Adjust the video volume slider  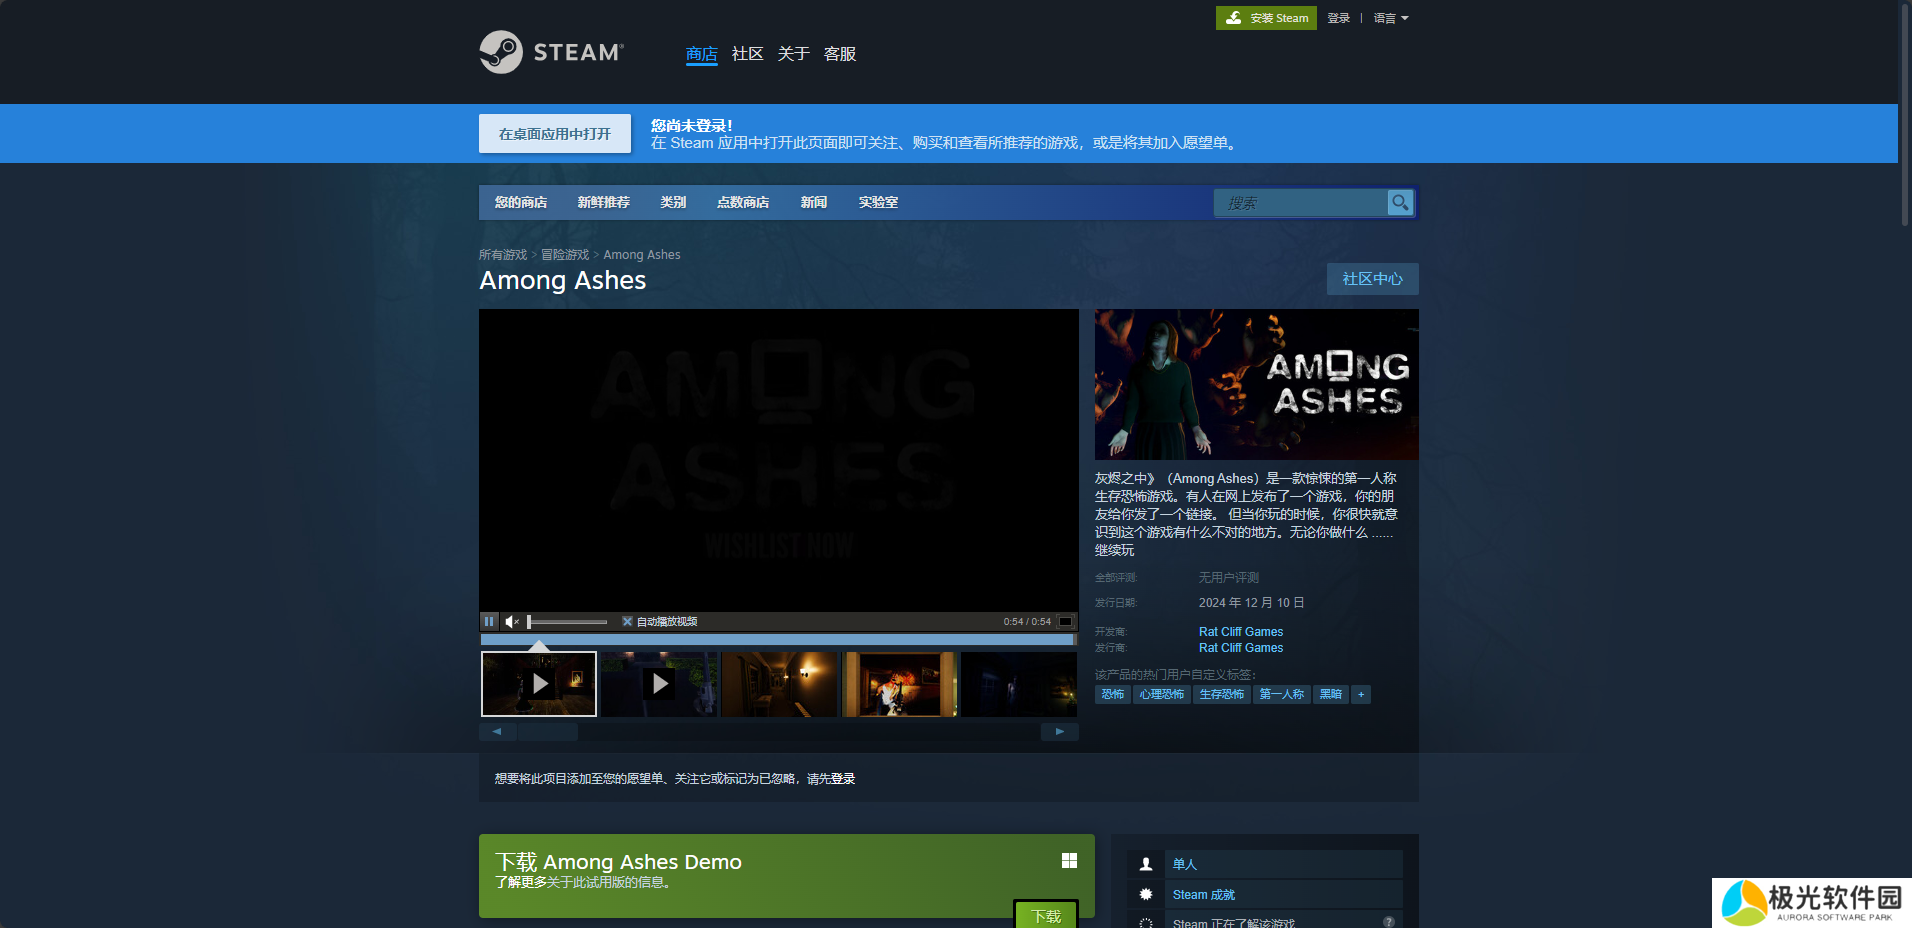(x=567, y=622)
